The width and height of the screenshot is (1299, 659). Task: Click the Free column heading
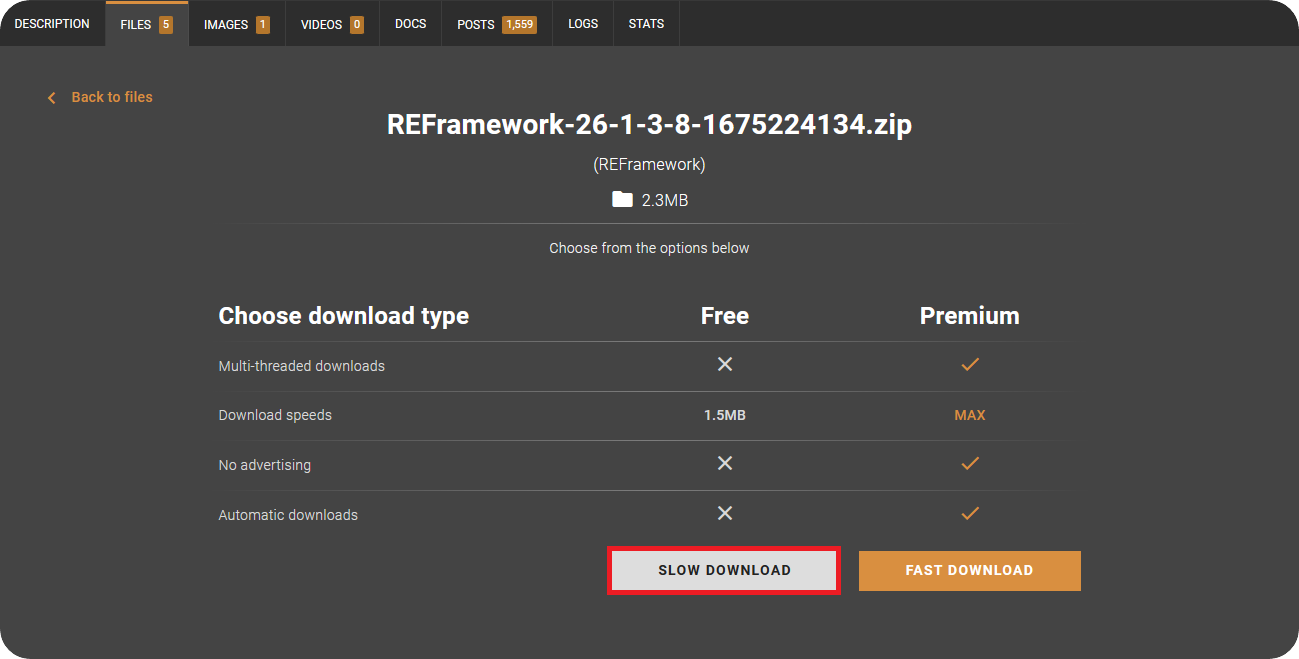tap(725, 316)
